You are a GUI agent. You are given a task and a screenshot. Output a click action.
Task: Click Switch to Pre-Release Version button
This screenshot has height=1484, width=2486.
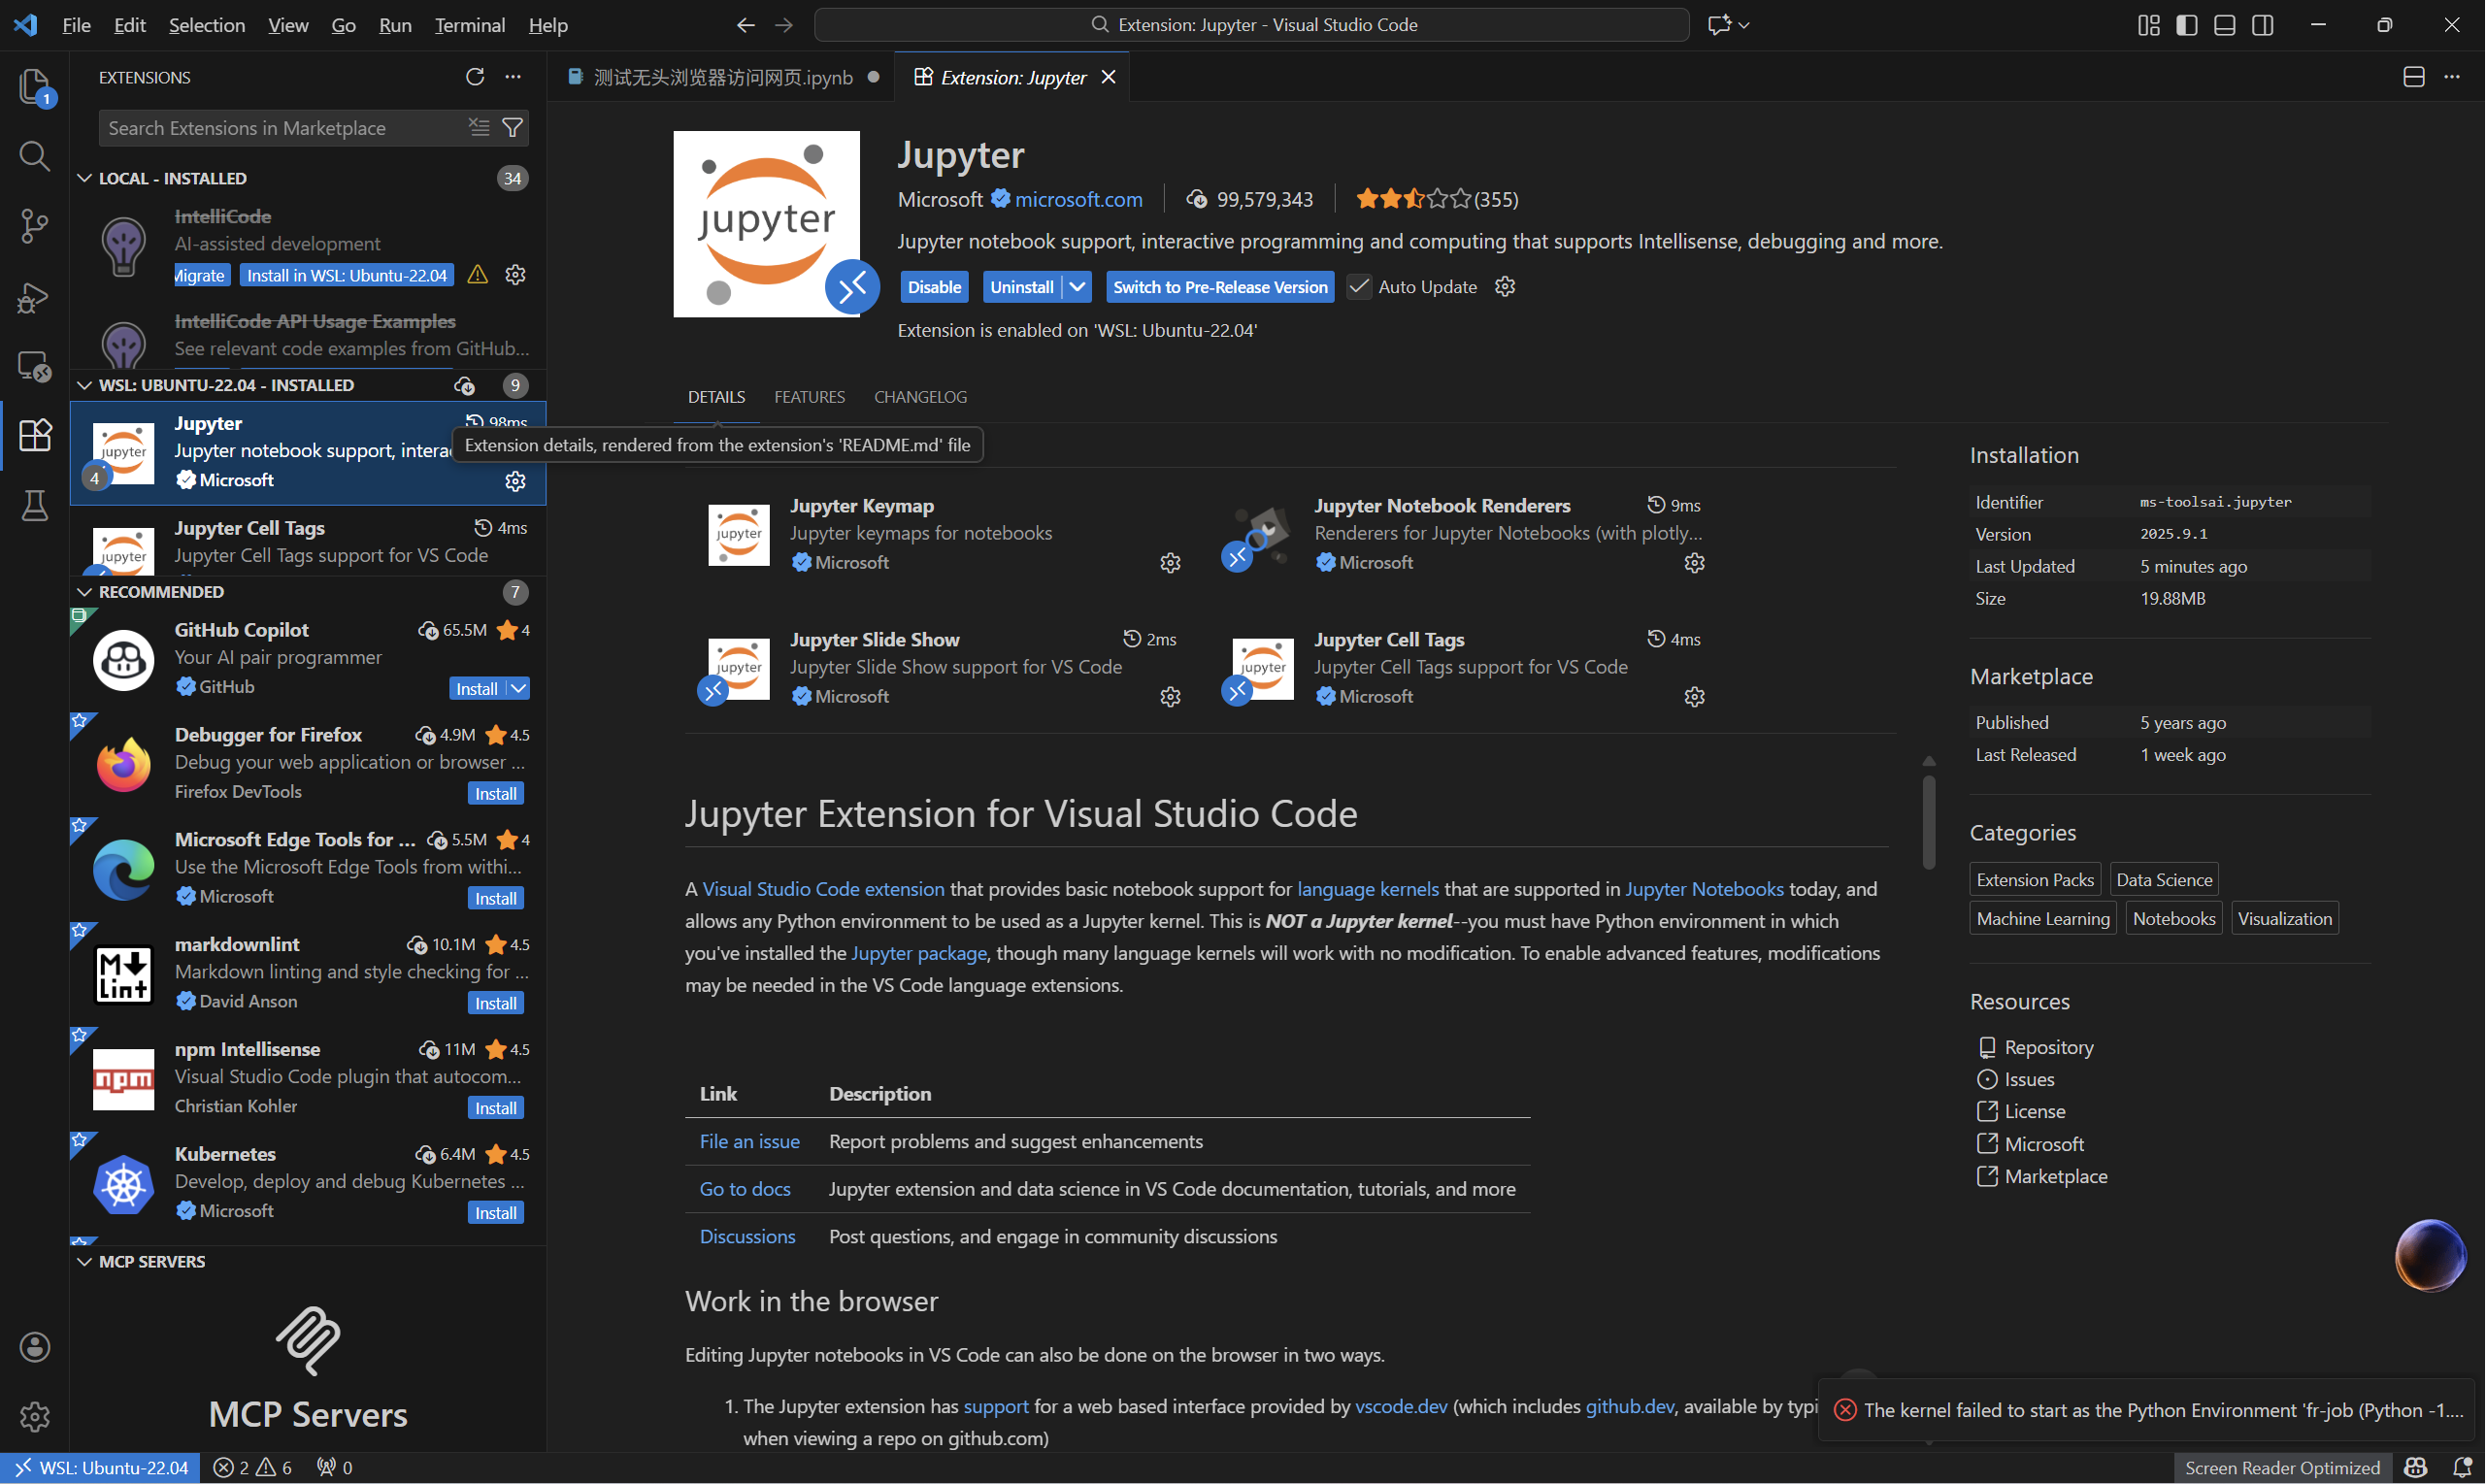(x=1220, y=287)
